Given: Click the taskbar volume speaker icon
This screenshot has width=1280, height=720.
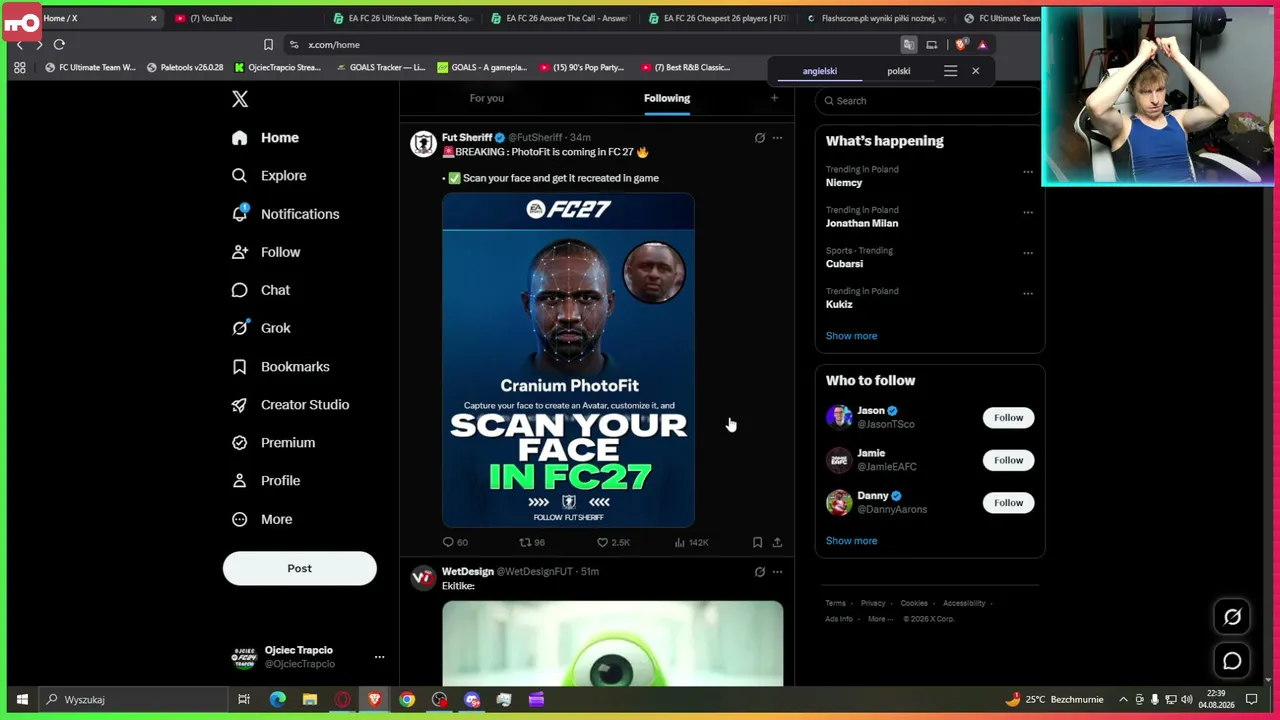Looking at the screenshot, I should click(1187, 699).
